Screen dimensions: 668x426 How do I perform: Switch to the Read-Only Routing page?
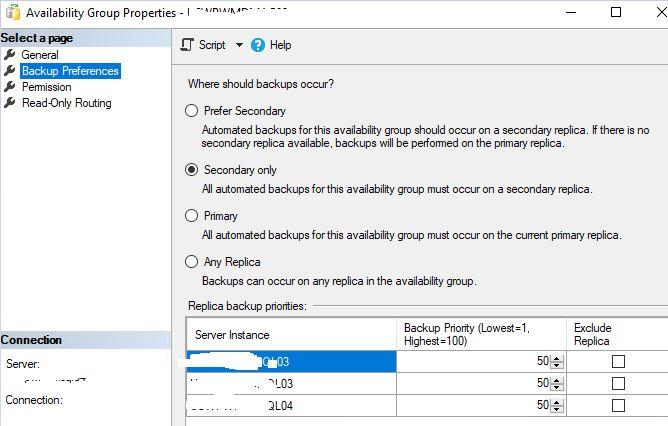pyautogui.click(x=66, y=103)
